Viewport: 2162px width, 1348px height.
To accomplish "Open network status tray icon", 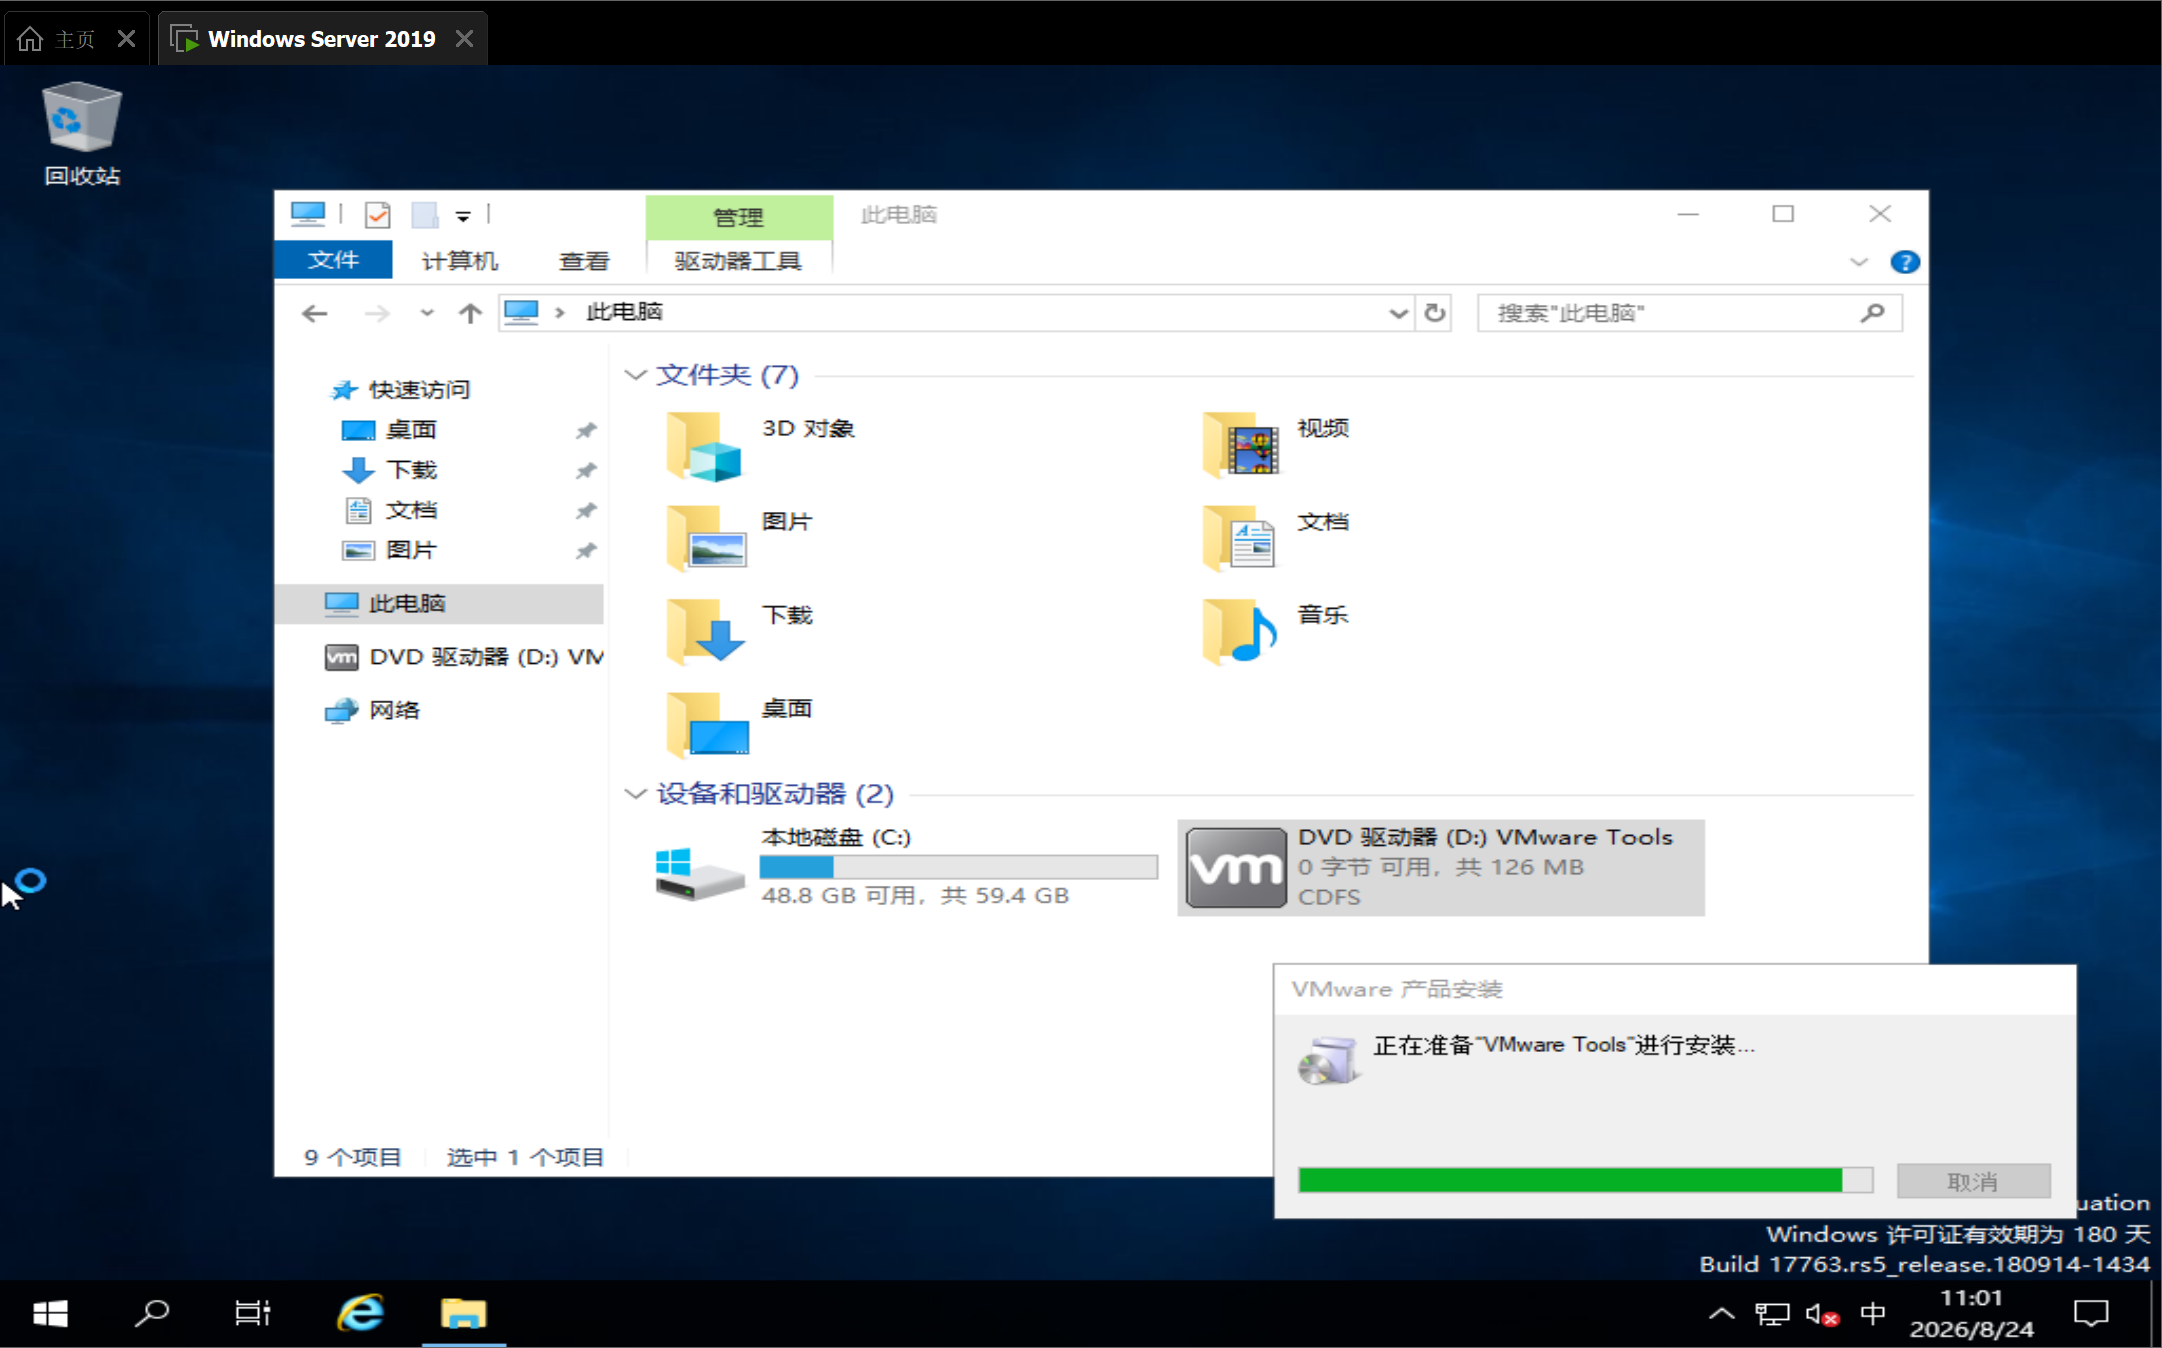I will [1772, 1314].
